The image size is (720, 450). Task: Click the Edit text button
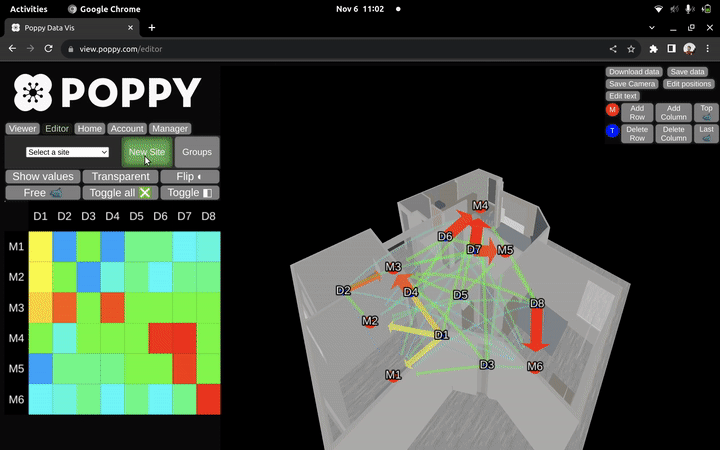(623, 96)
